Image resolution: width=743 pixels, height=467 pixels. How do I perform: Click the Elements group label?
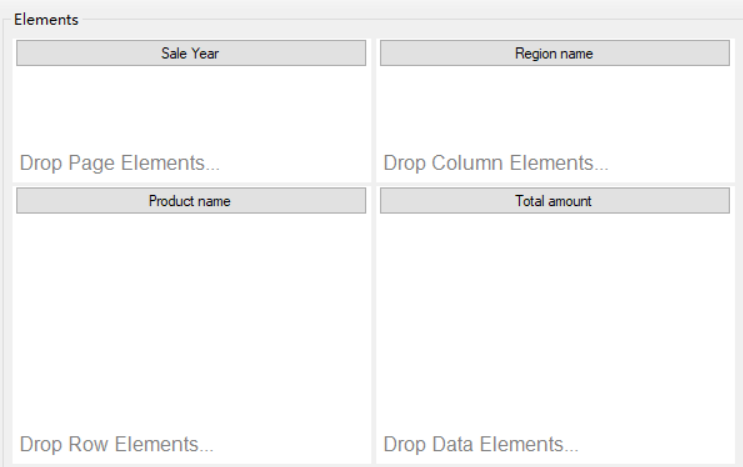(x=46, y=20)
